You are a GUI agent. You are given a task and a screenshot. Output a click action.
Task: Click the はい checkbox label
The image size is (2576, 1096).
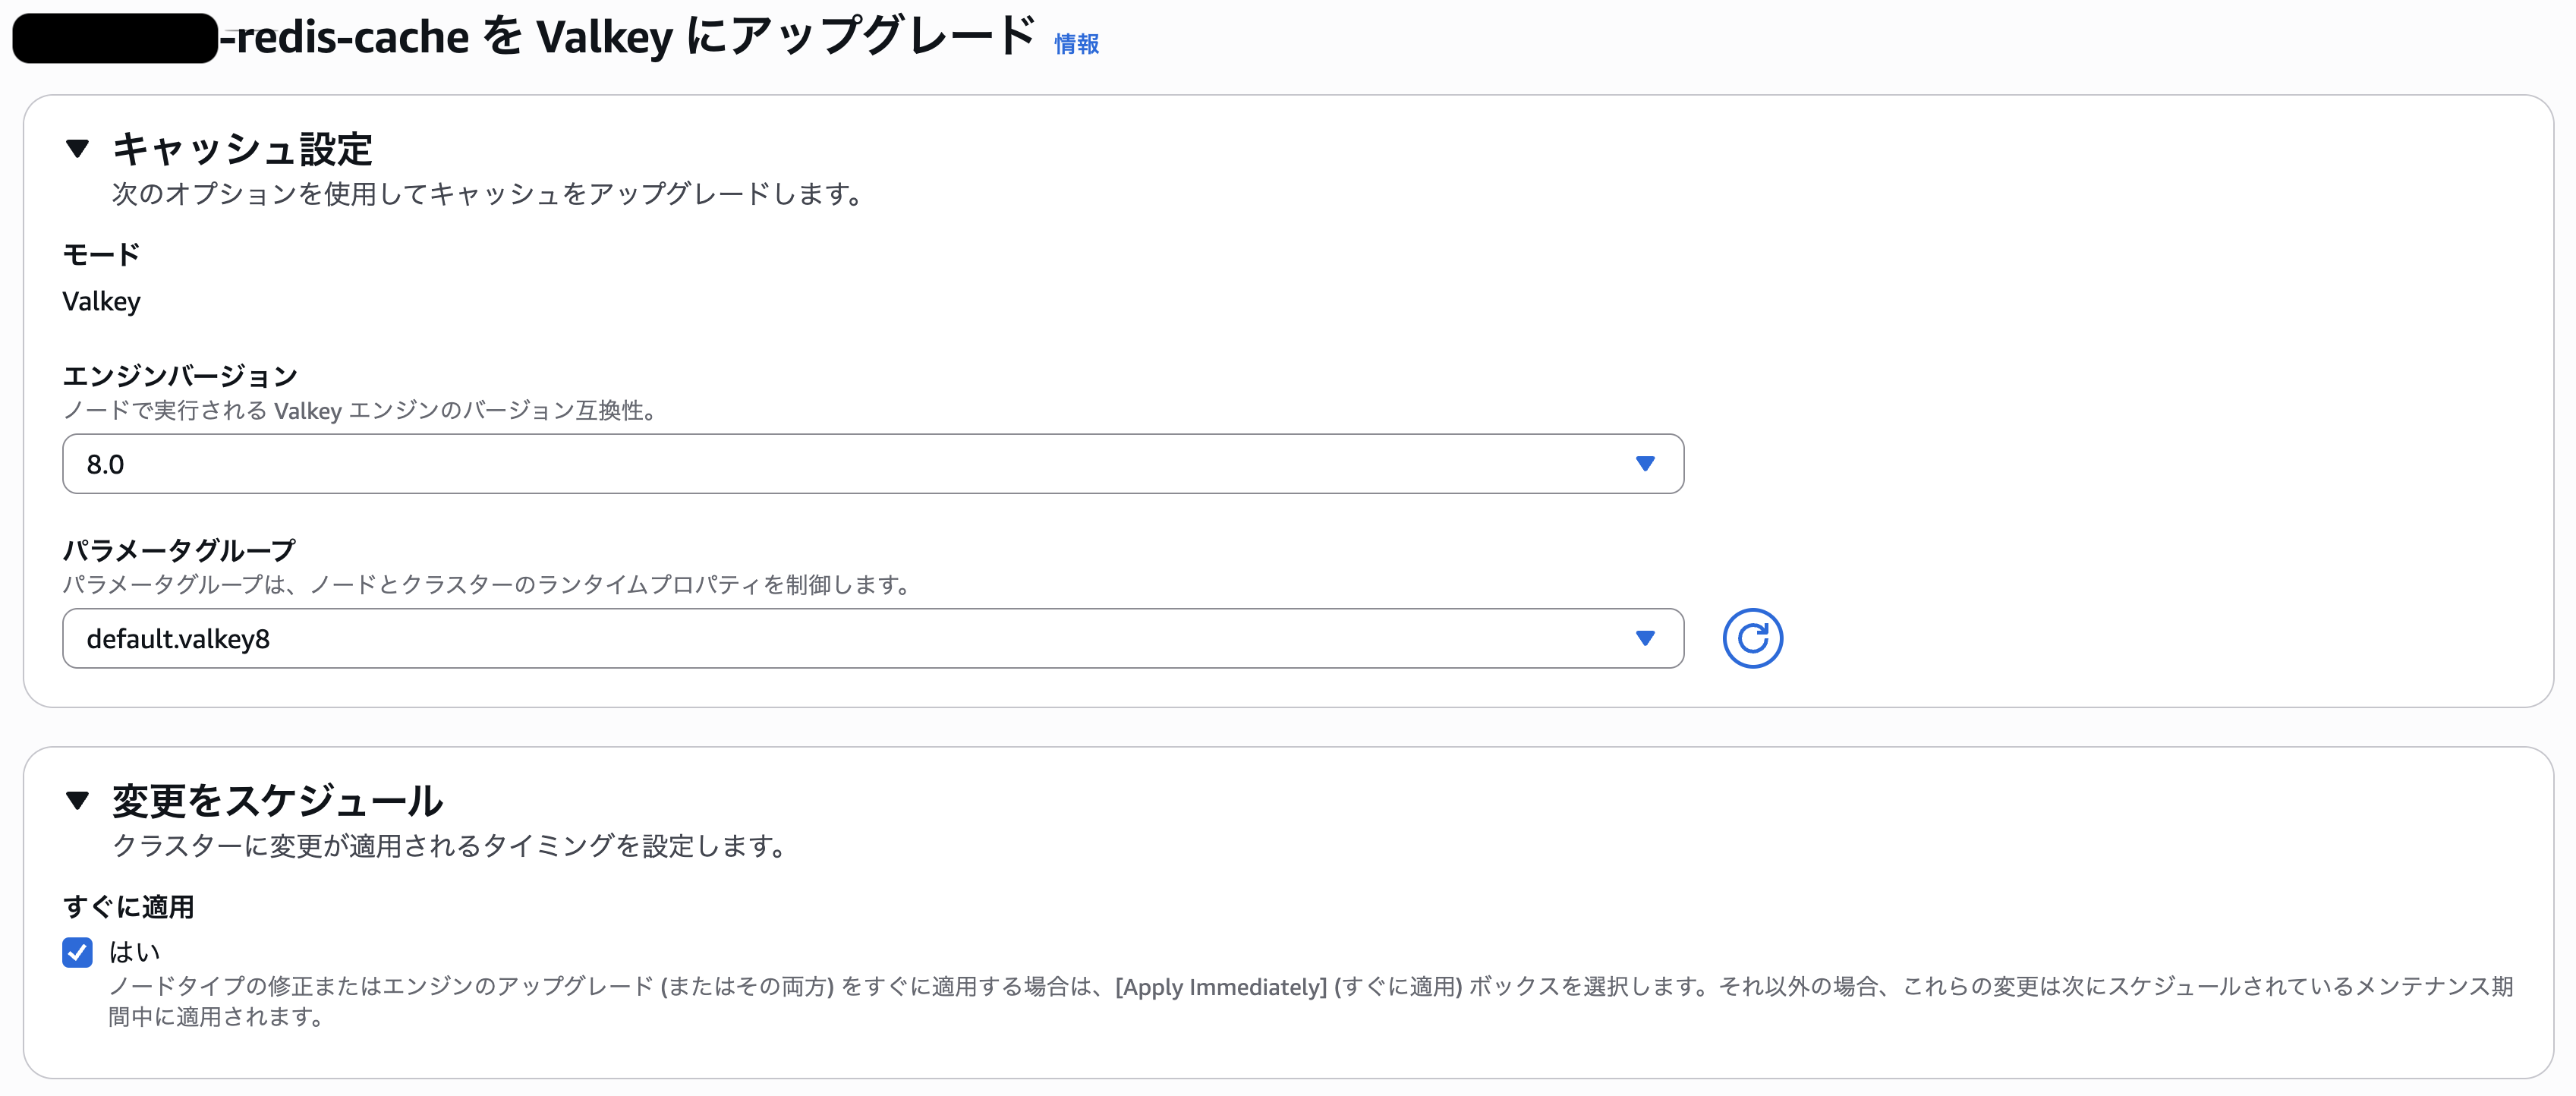pyautogui.click(x=134, y=952)
